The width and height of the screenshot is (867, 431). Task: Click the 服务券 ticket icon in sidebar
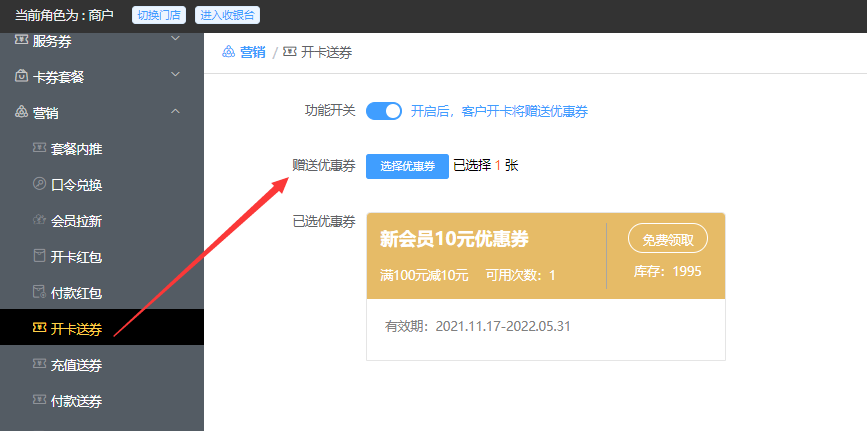[22, 40]
